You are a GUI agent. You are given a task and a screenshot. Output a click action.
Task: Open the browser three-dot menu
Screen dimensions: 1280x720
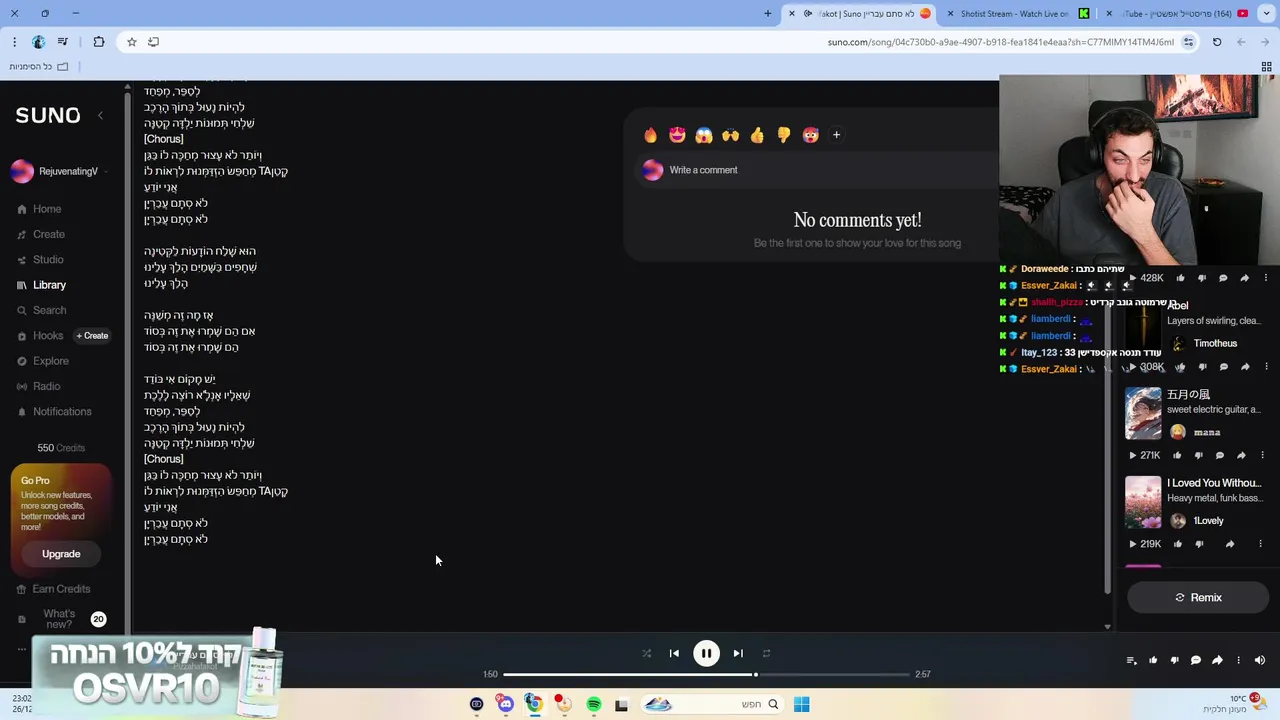pyautogui.click(x=14, y=42)
